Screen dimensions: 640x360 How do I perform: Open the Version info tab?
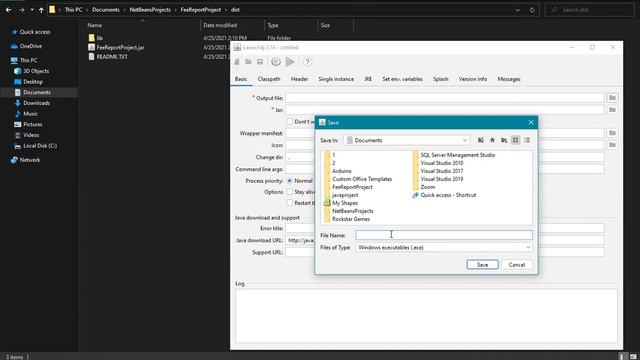[x=473, y=79]
